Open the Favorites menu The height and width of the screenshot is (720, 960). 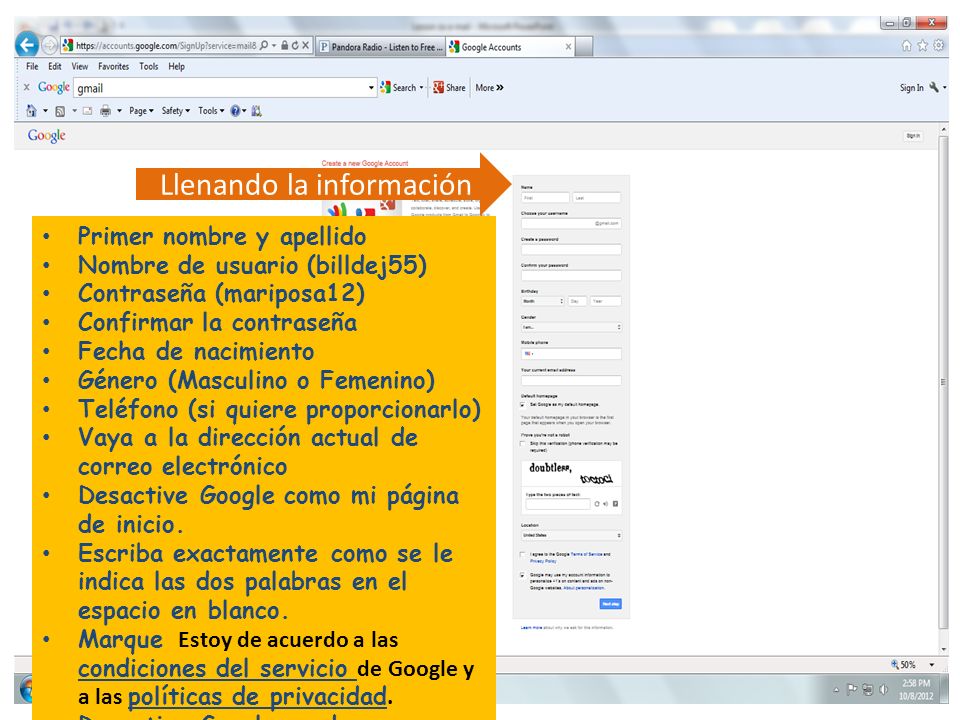point(113,66)
